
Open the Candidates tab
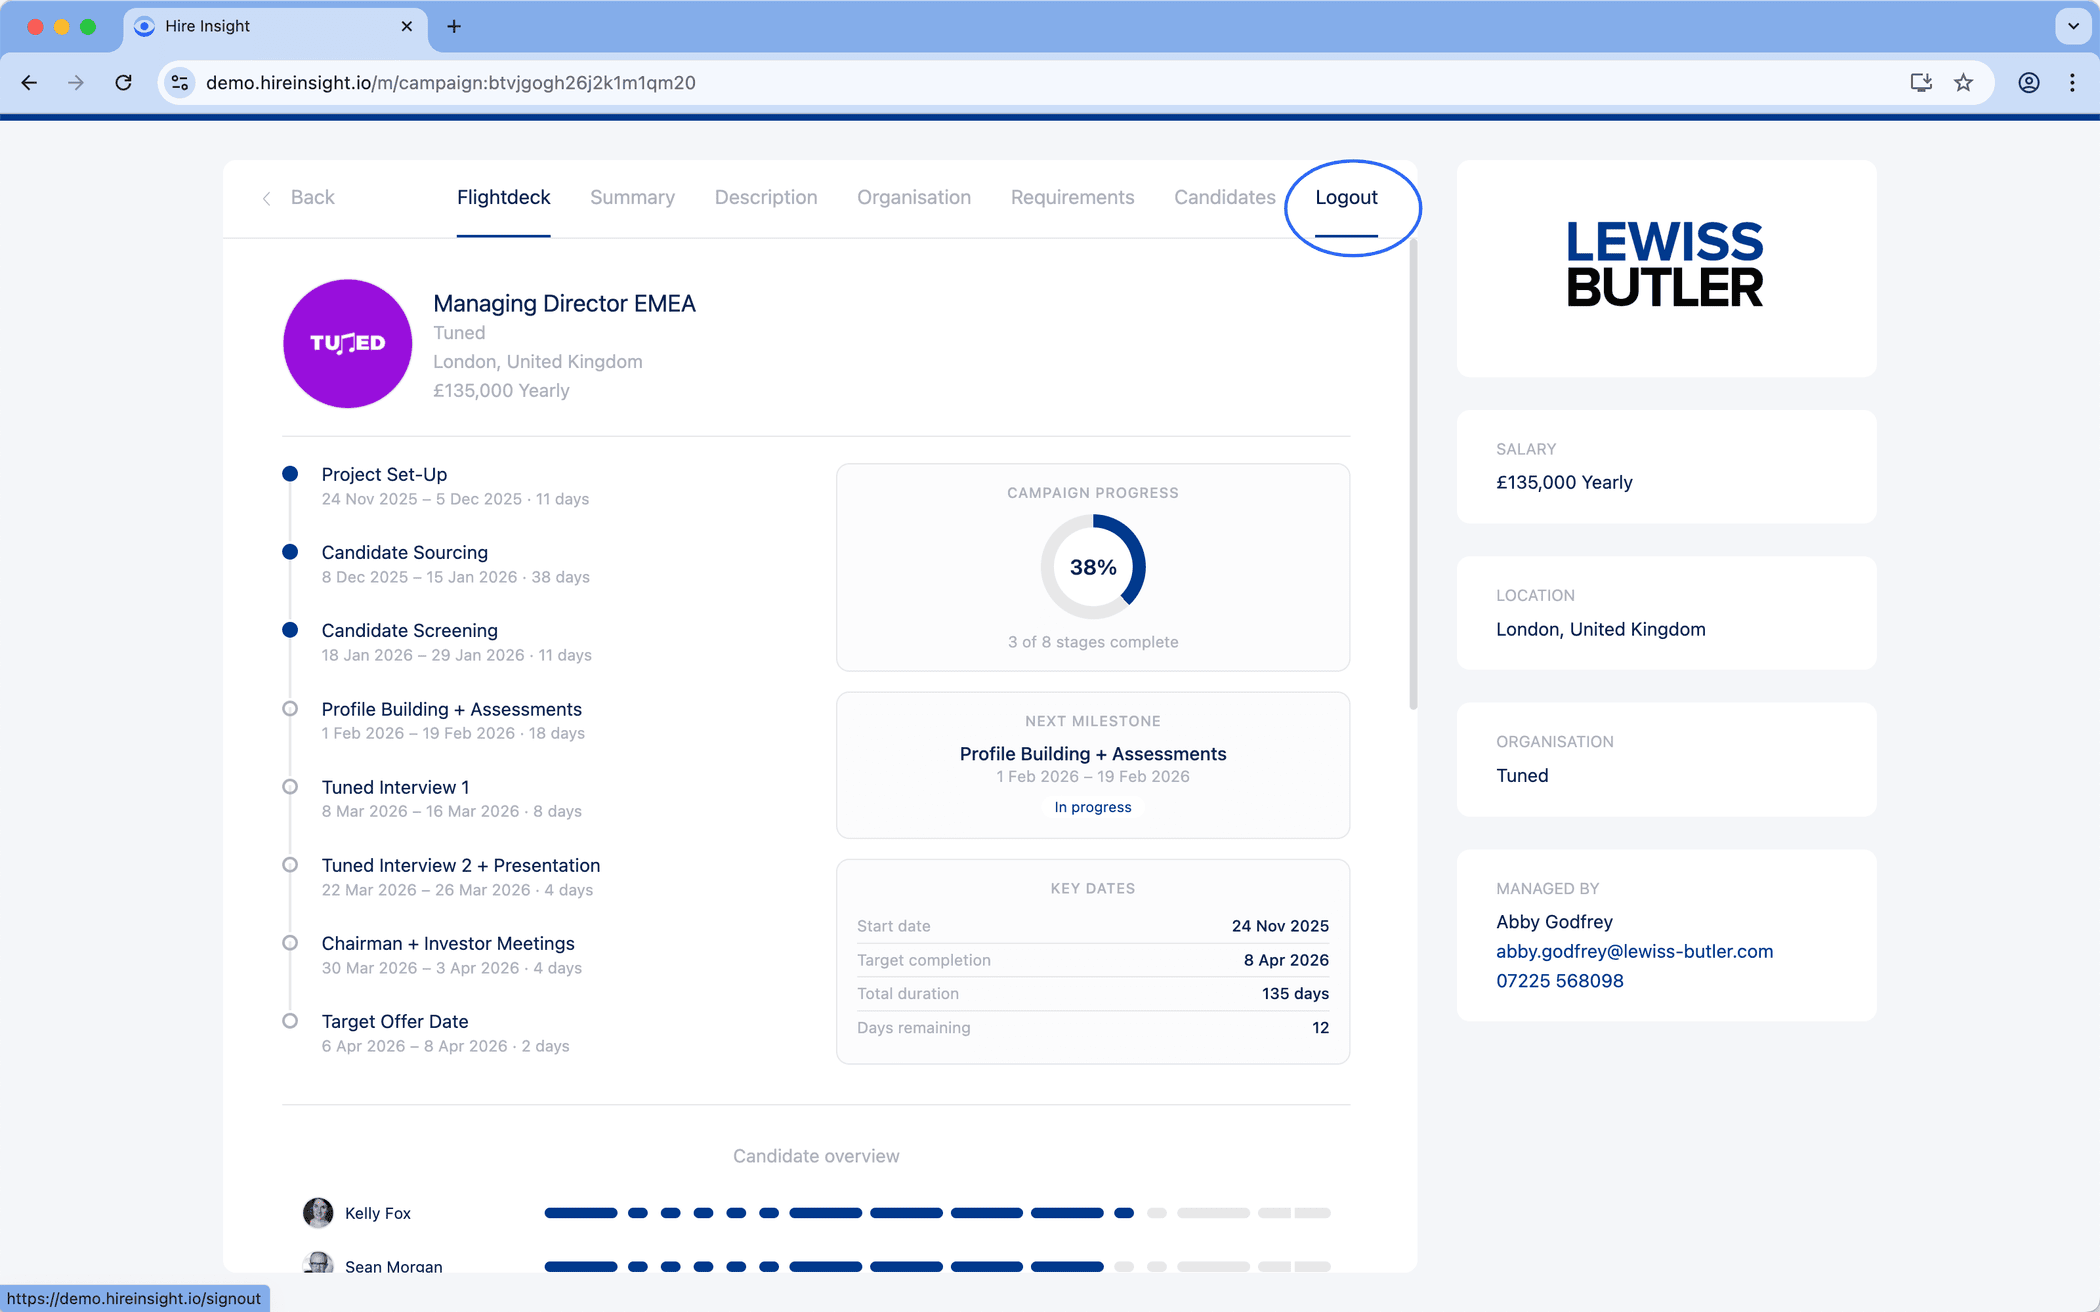[1224, 197]
